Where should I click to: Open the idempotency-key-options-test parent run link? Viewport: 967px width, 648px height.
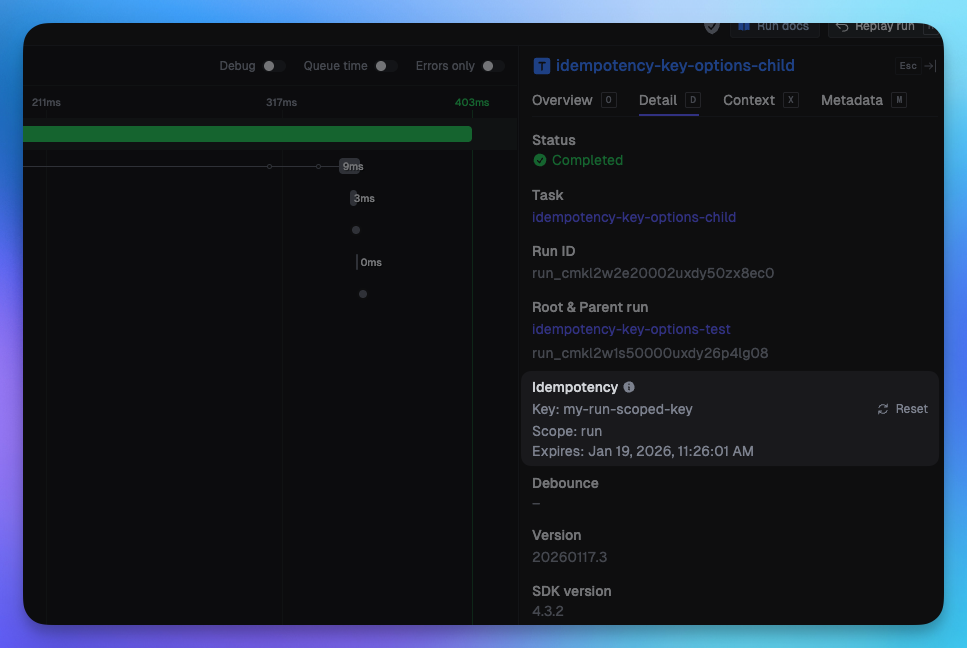point(631,329)
